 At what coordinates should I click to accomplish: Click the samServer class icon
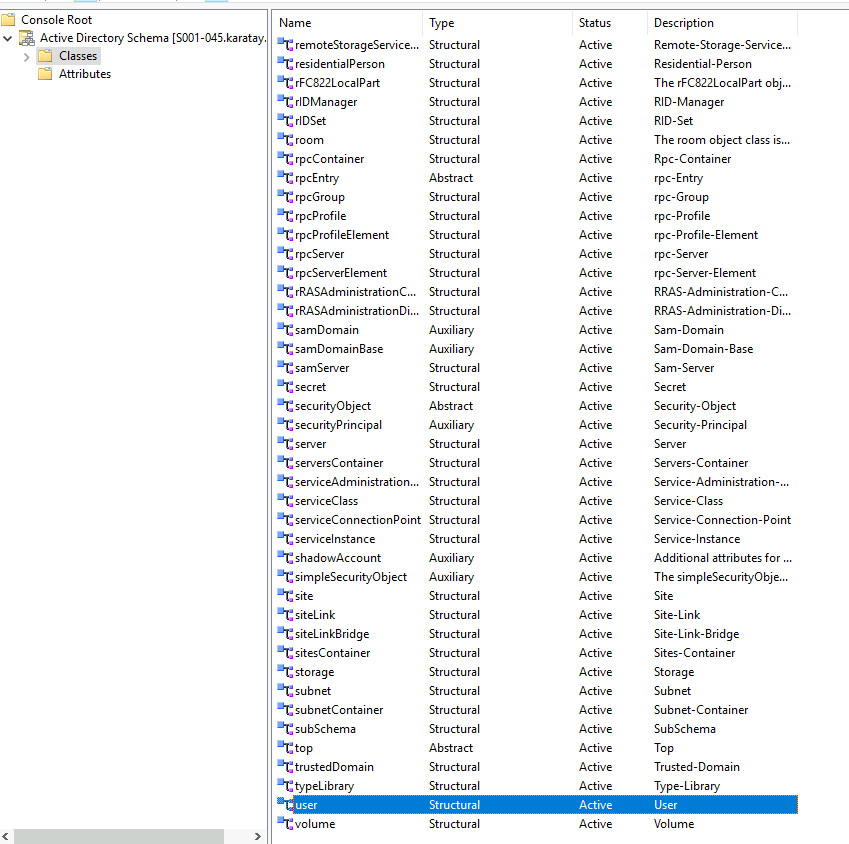285,367
